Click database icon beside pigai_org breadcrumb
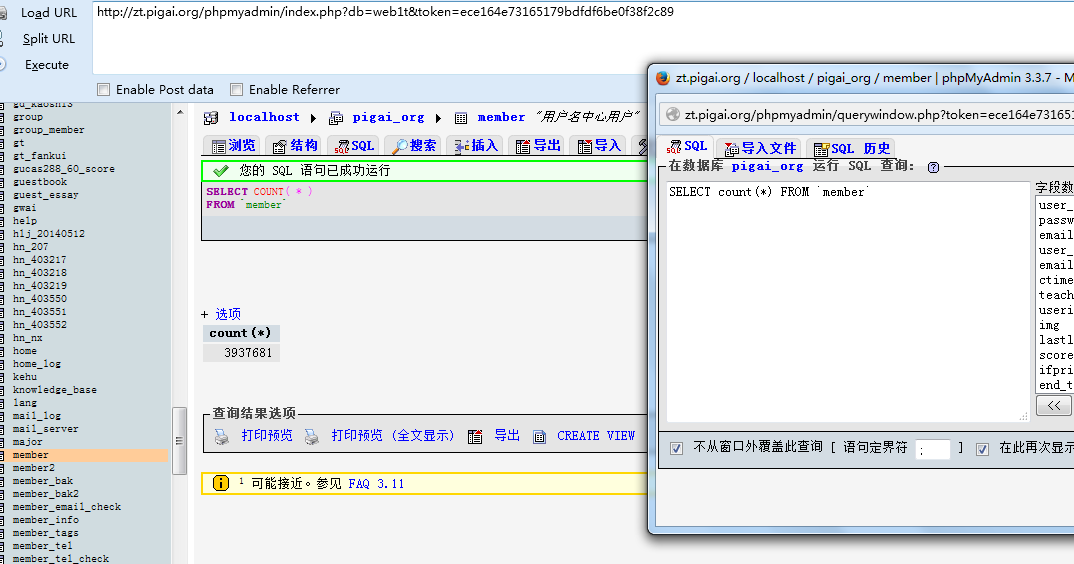 coord(336,118)
